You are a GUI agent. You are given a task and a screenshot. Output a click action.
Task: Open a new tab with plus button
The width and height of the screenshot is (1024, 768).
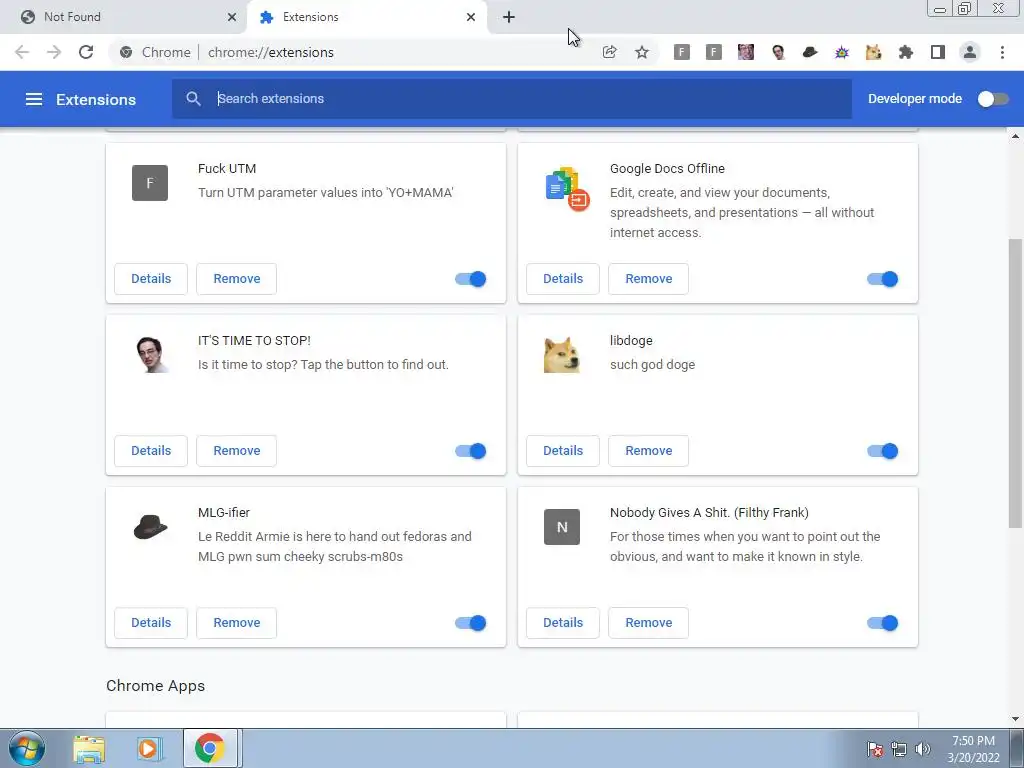[x=509, y=17]
